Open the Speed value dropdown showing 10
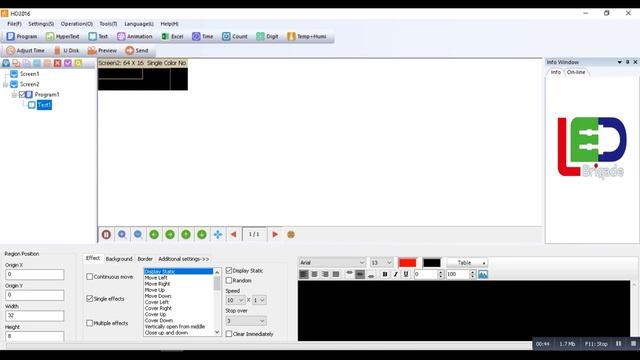This screenshot has height=360, width=640. click(x=235, y=300)
